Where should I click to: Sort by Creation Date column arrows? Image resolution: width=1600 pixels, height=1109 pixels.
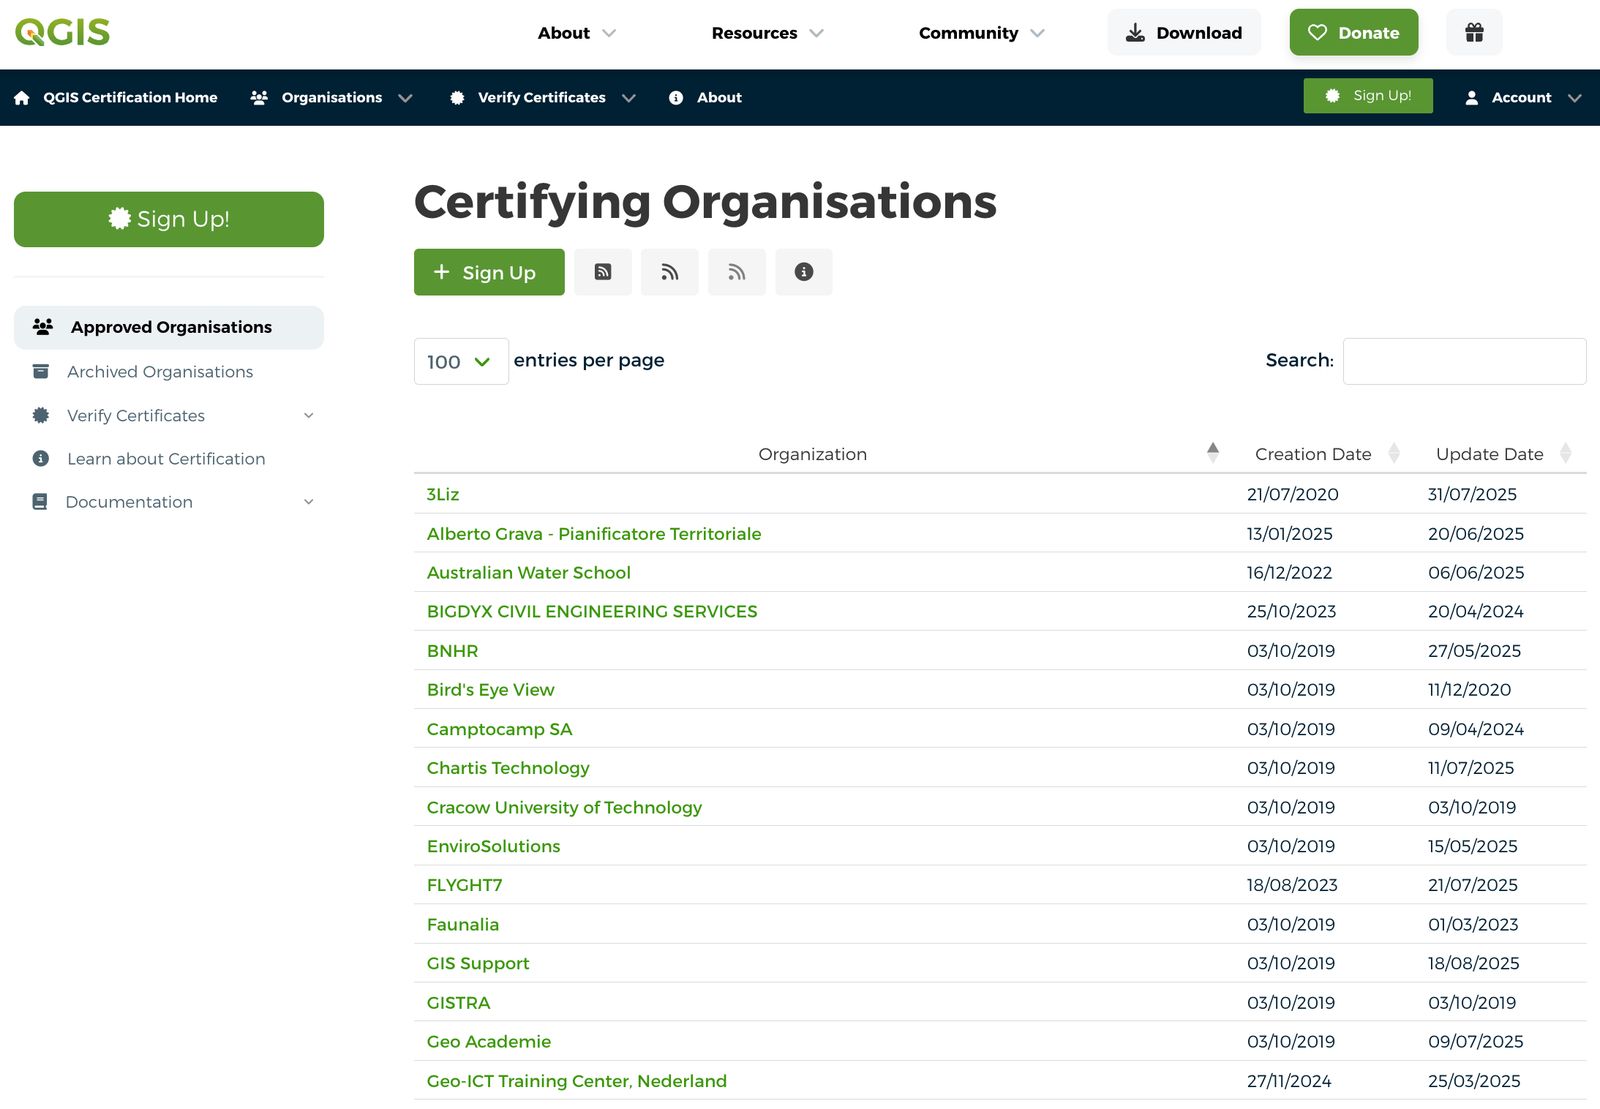tap(1394, 453)
